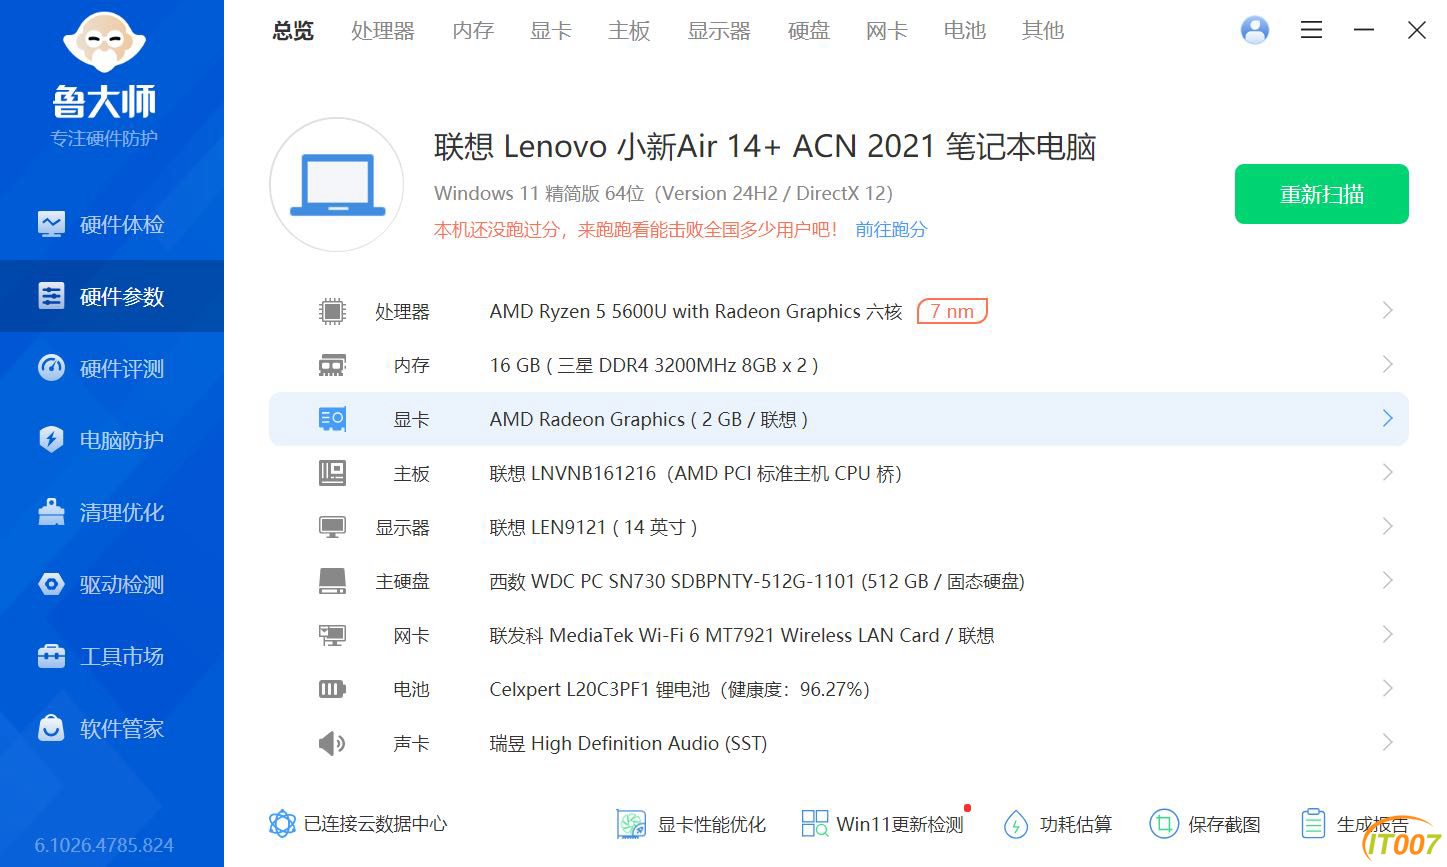Expand the AMD Radeon Graphics row arrow
This screenshot has width=1447, height=867.
coord(1387,419)
